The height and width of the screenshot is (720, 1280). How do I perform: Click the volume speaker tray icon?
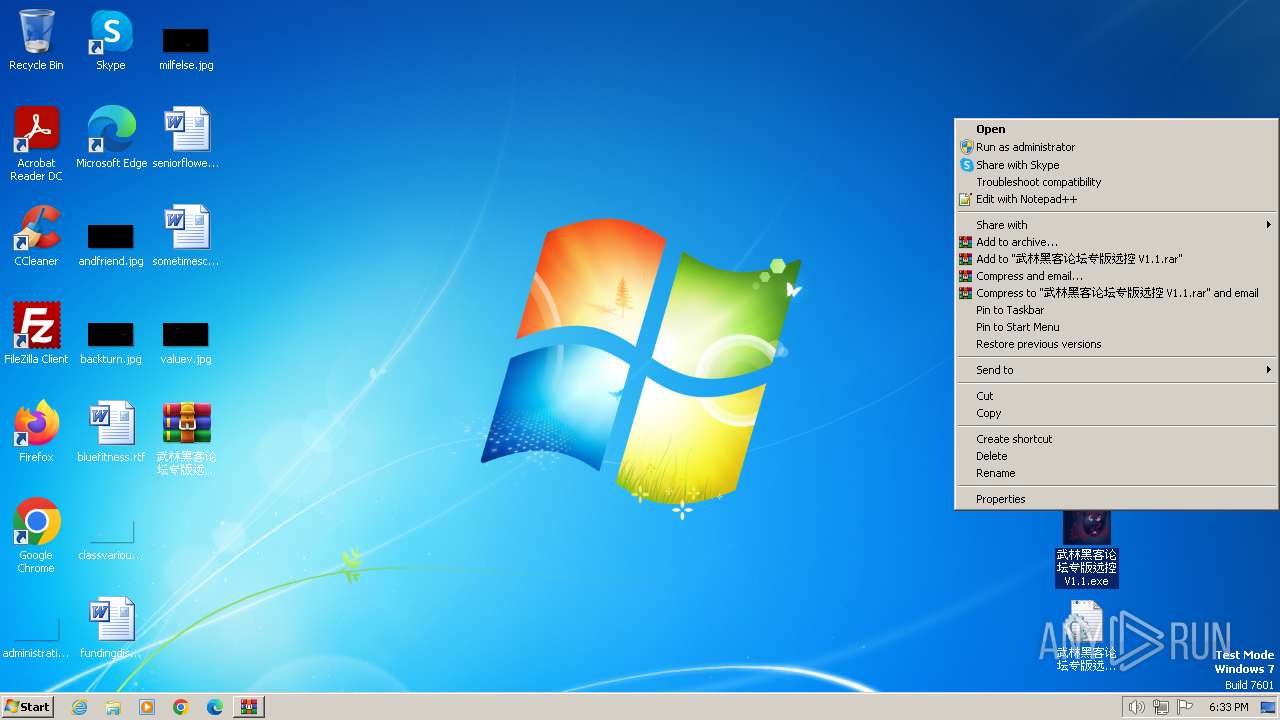click(x=1136, y=707)
